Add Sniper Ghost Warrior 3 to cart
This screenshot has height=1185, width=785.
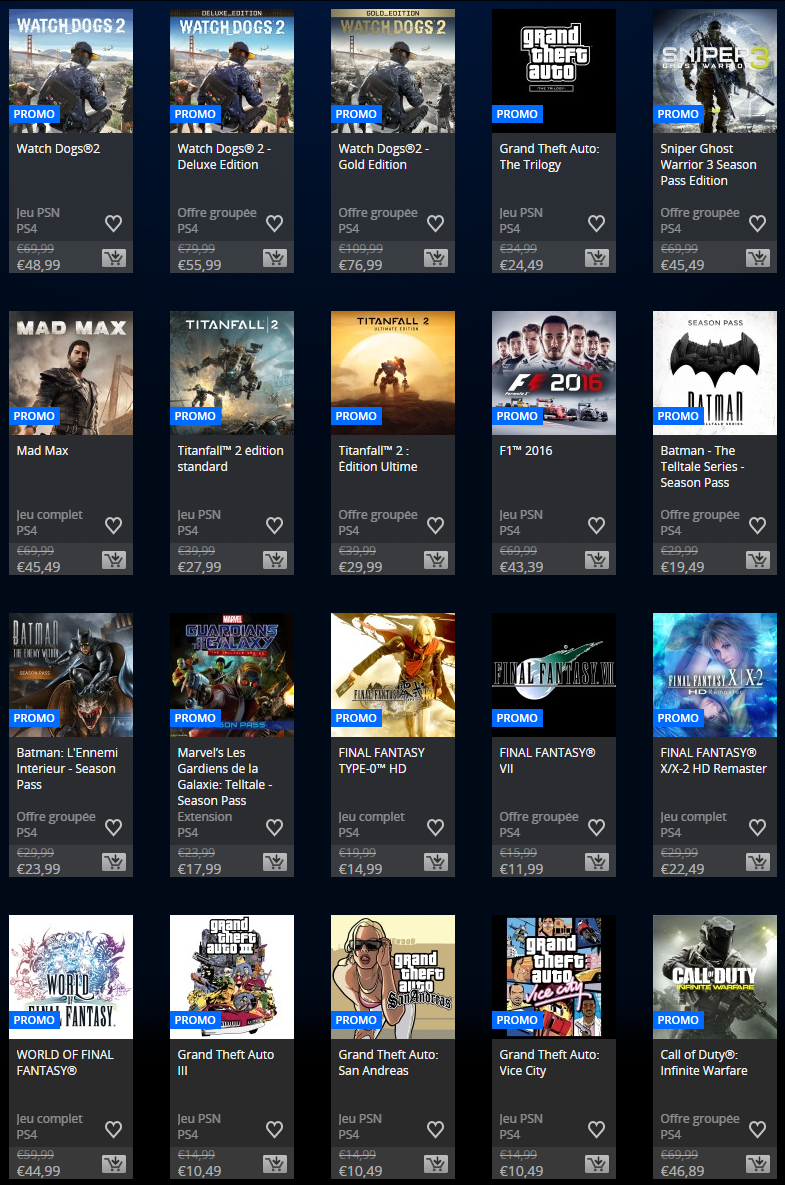click(x=757, y=258)
